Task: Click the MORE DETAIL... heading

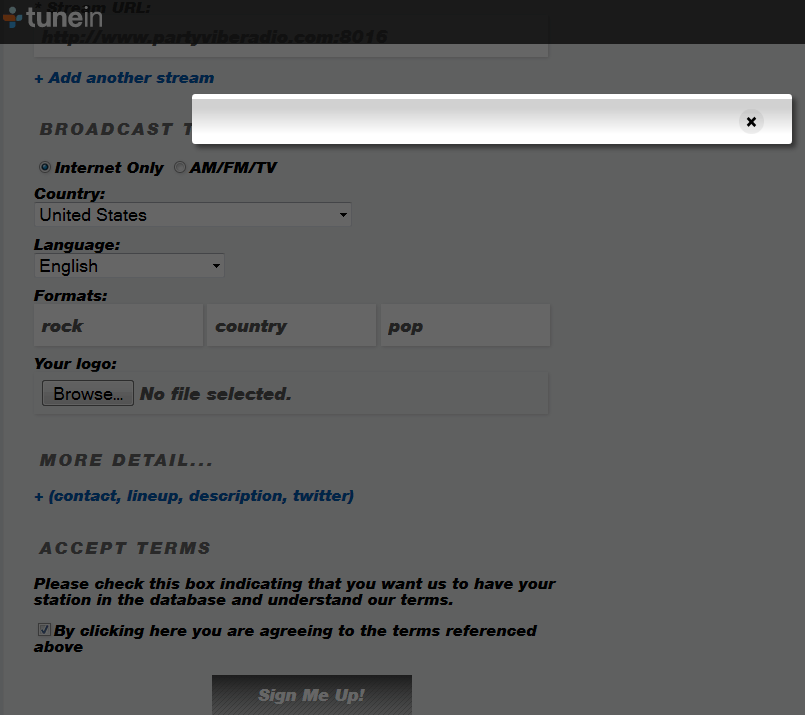Action: click(x=126, y=460)
